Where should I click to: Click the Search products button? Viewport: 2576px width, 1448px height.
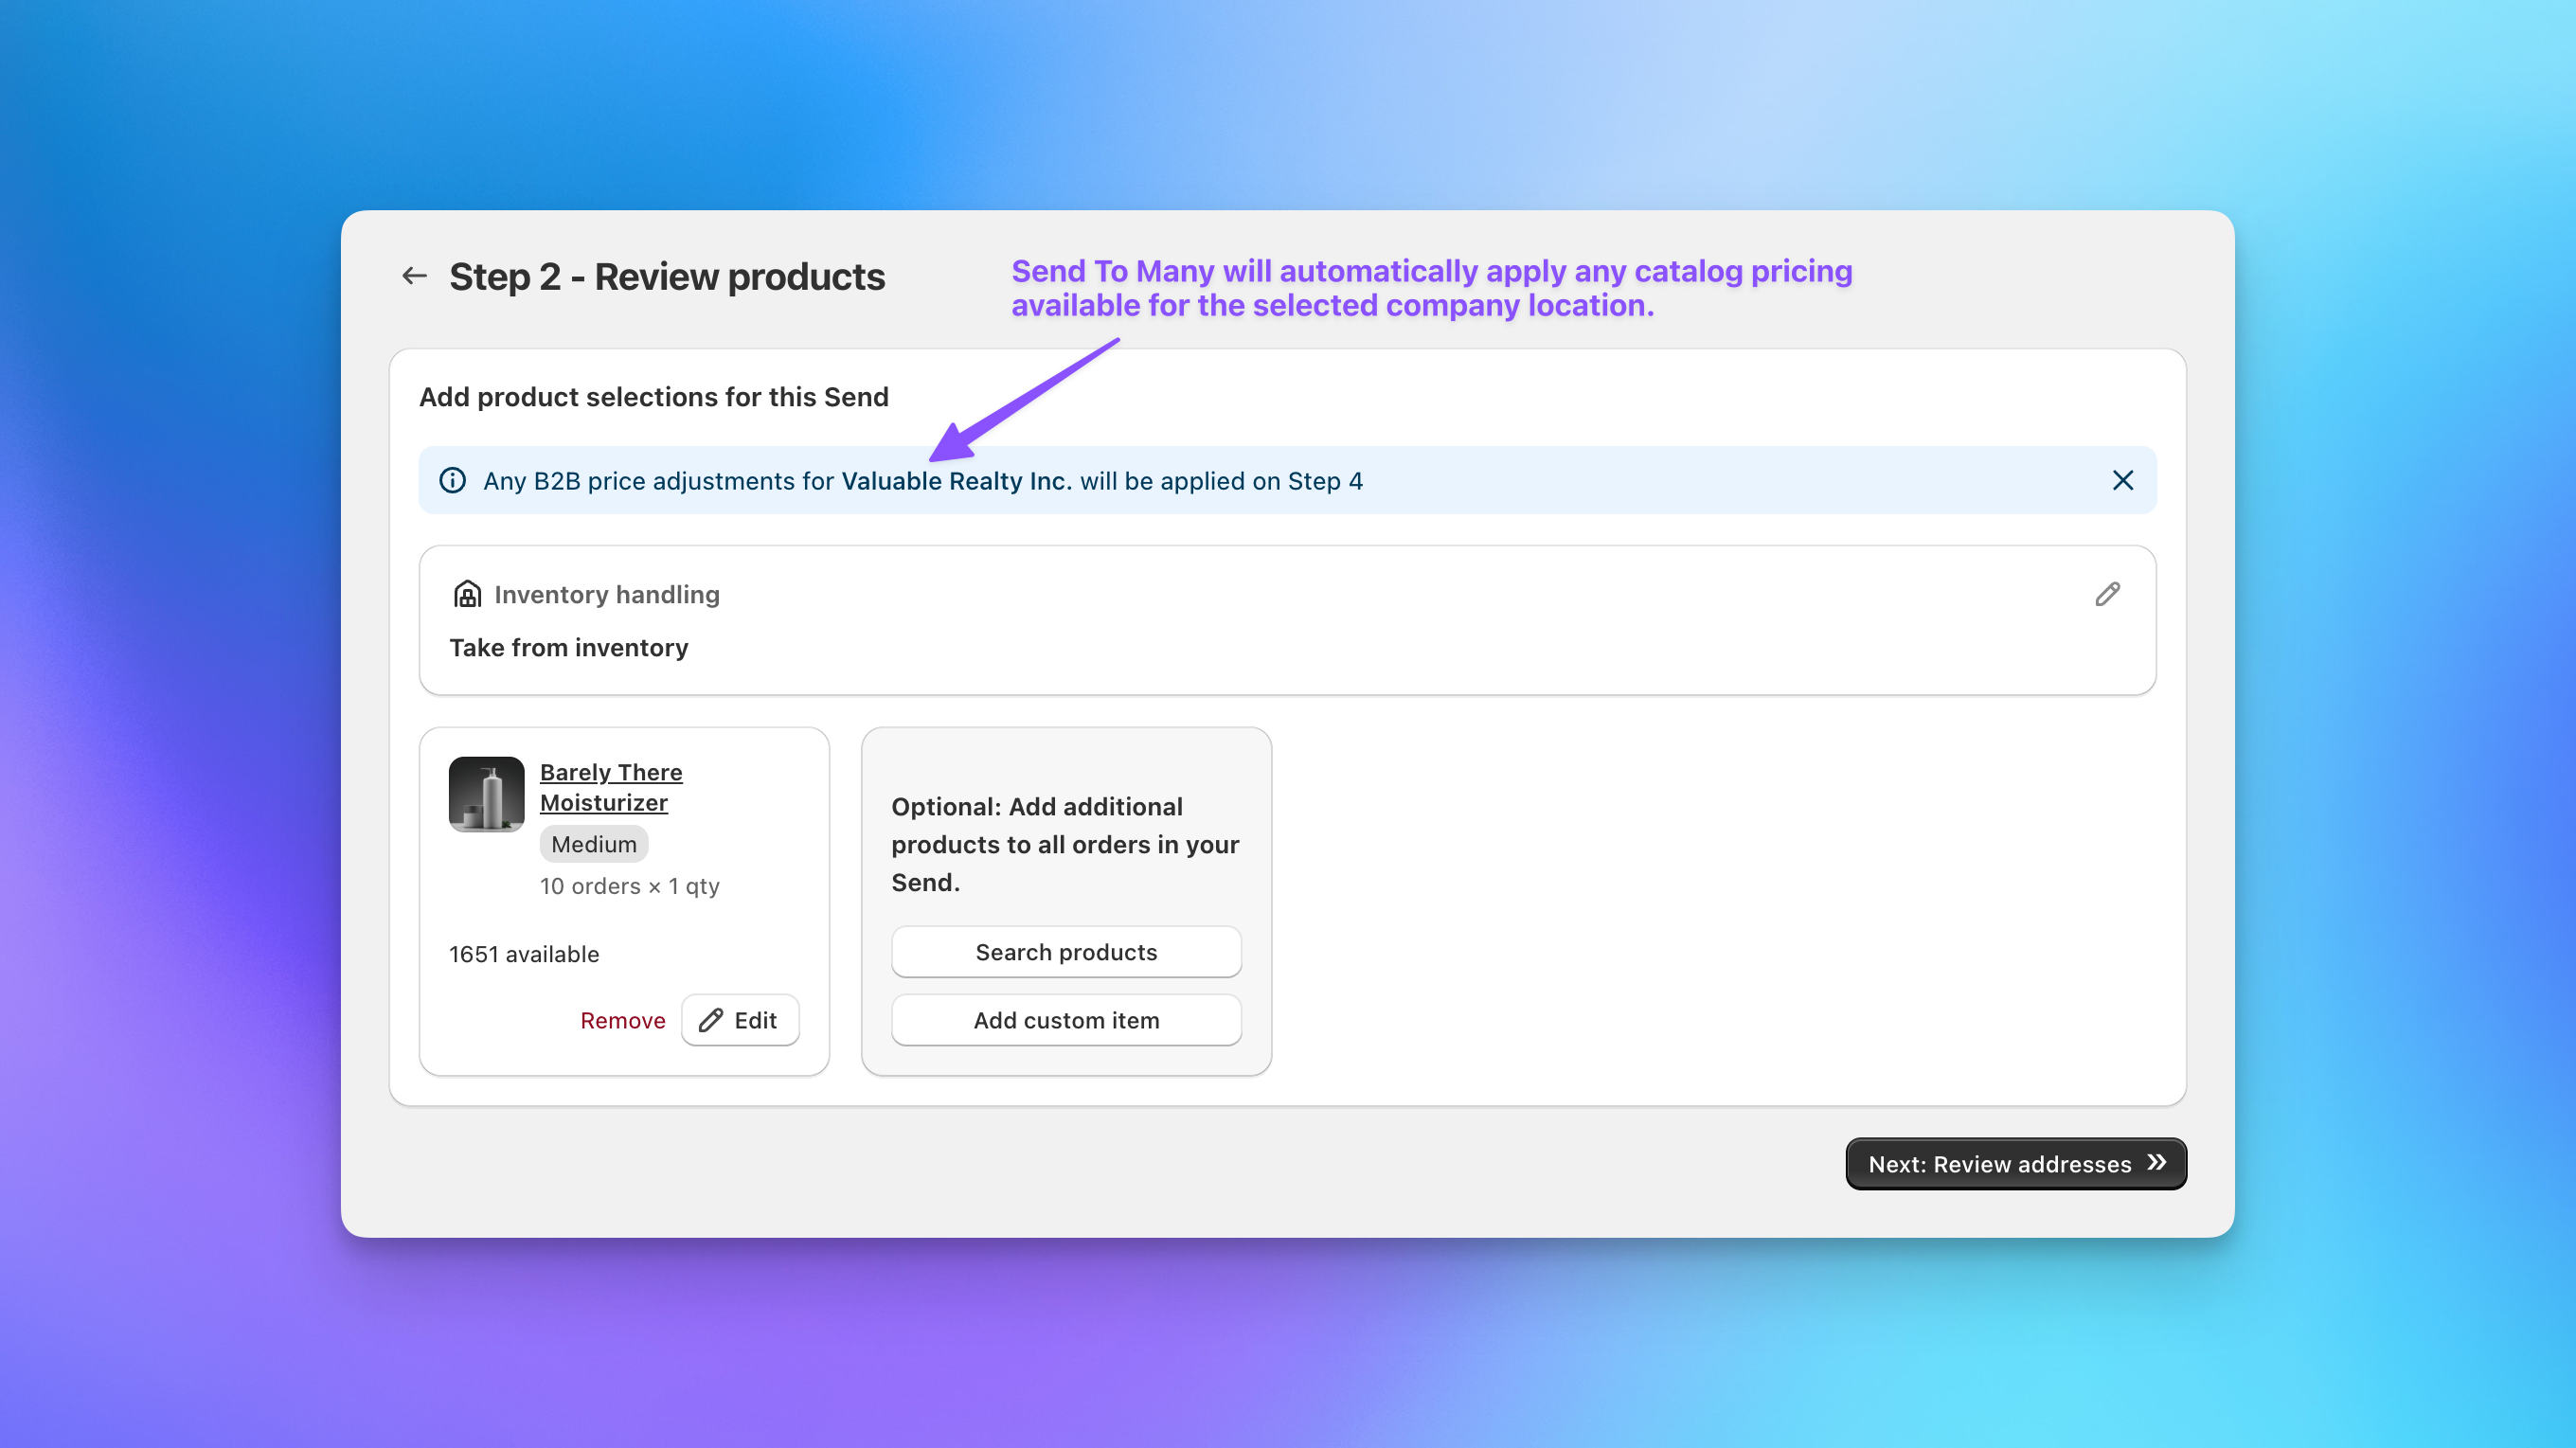[1065, 952]
